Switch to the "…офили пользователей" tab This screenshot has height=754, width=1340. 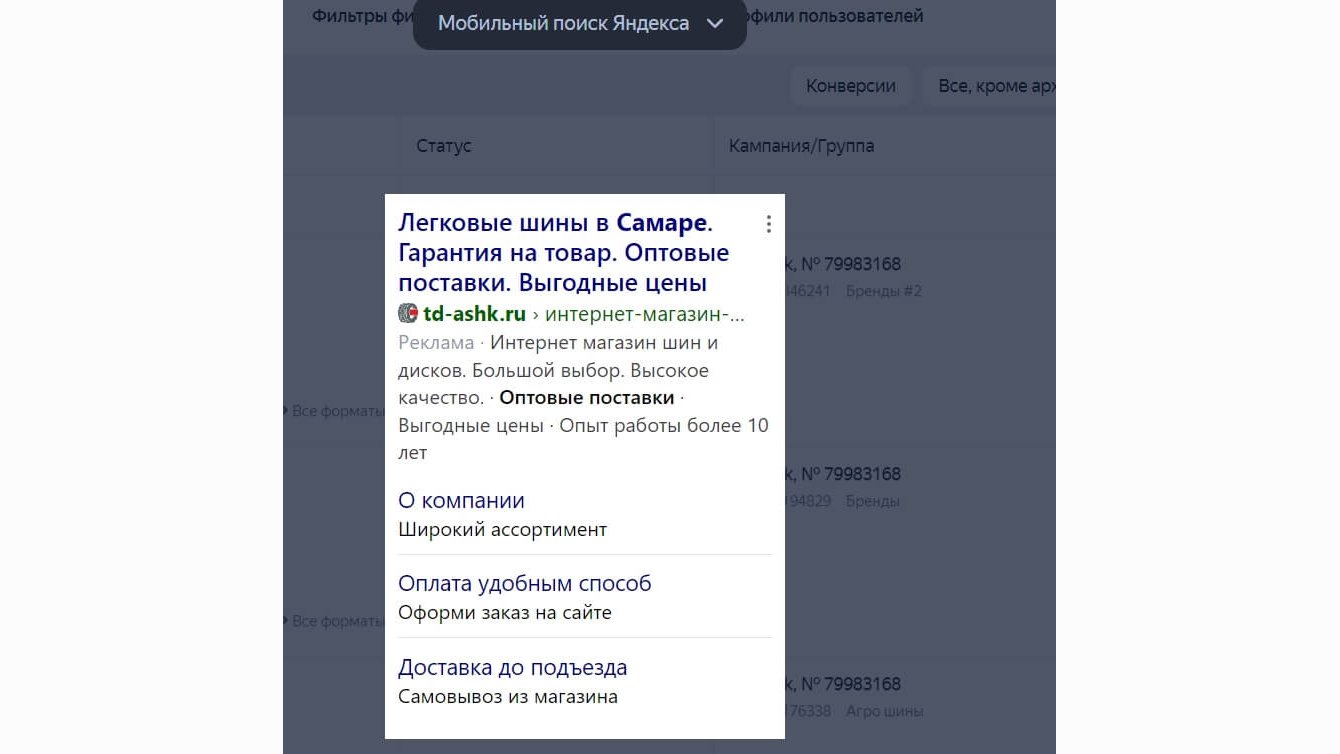[x=837, y=16]
